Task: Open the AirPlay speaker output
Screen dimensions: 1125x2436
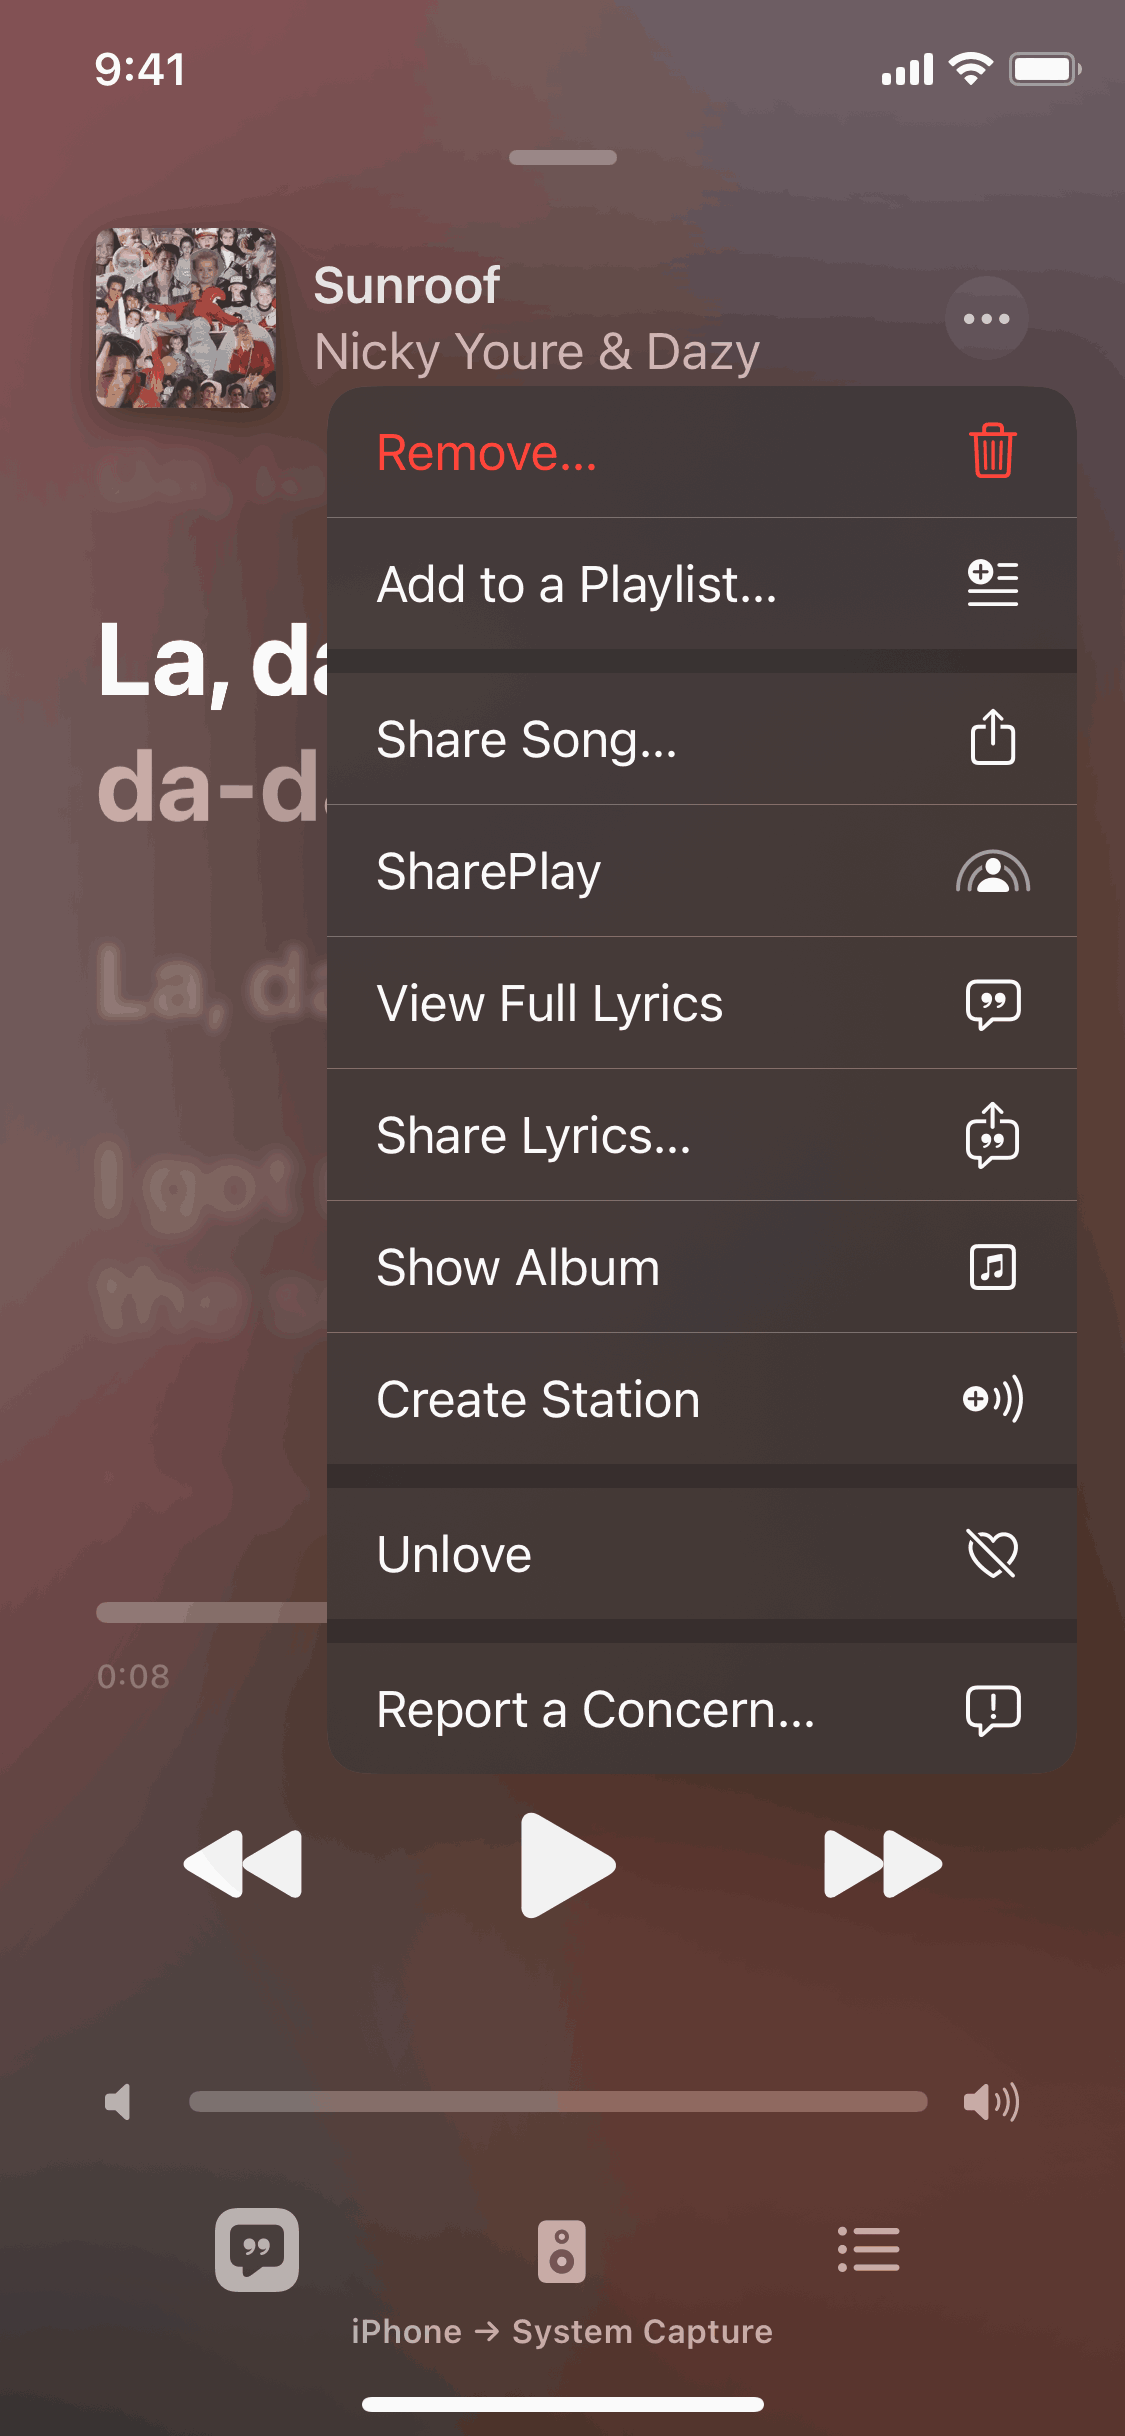Action: (x=562, y=2251)
